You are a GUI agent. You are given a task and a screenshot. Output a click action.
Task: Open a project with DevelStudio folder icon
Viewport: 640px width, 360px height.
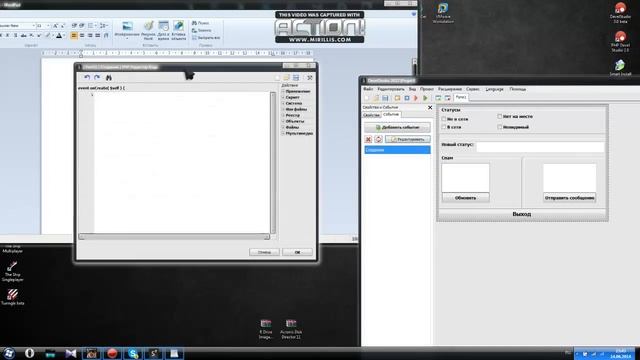tap(376, 98)
